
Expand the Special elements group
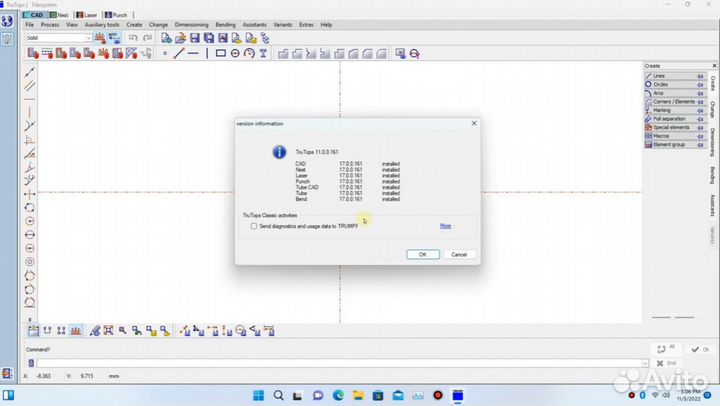[675, 127]
